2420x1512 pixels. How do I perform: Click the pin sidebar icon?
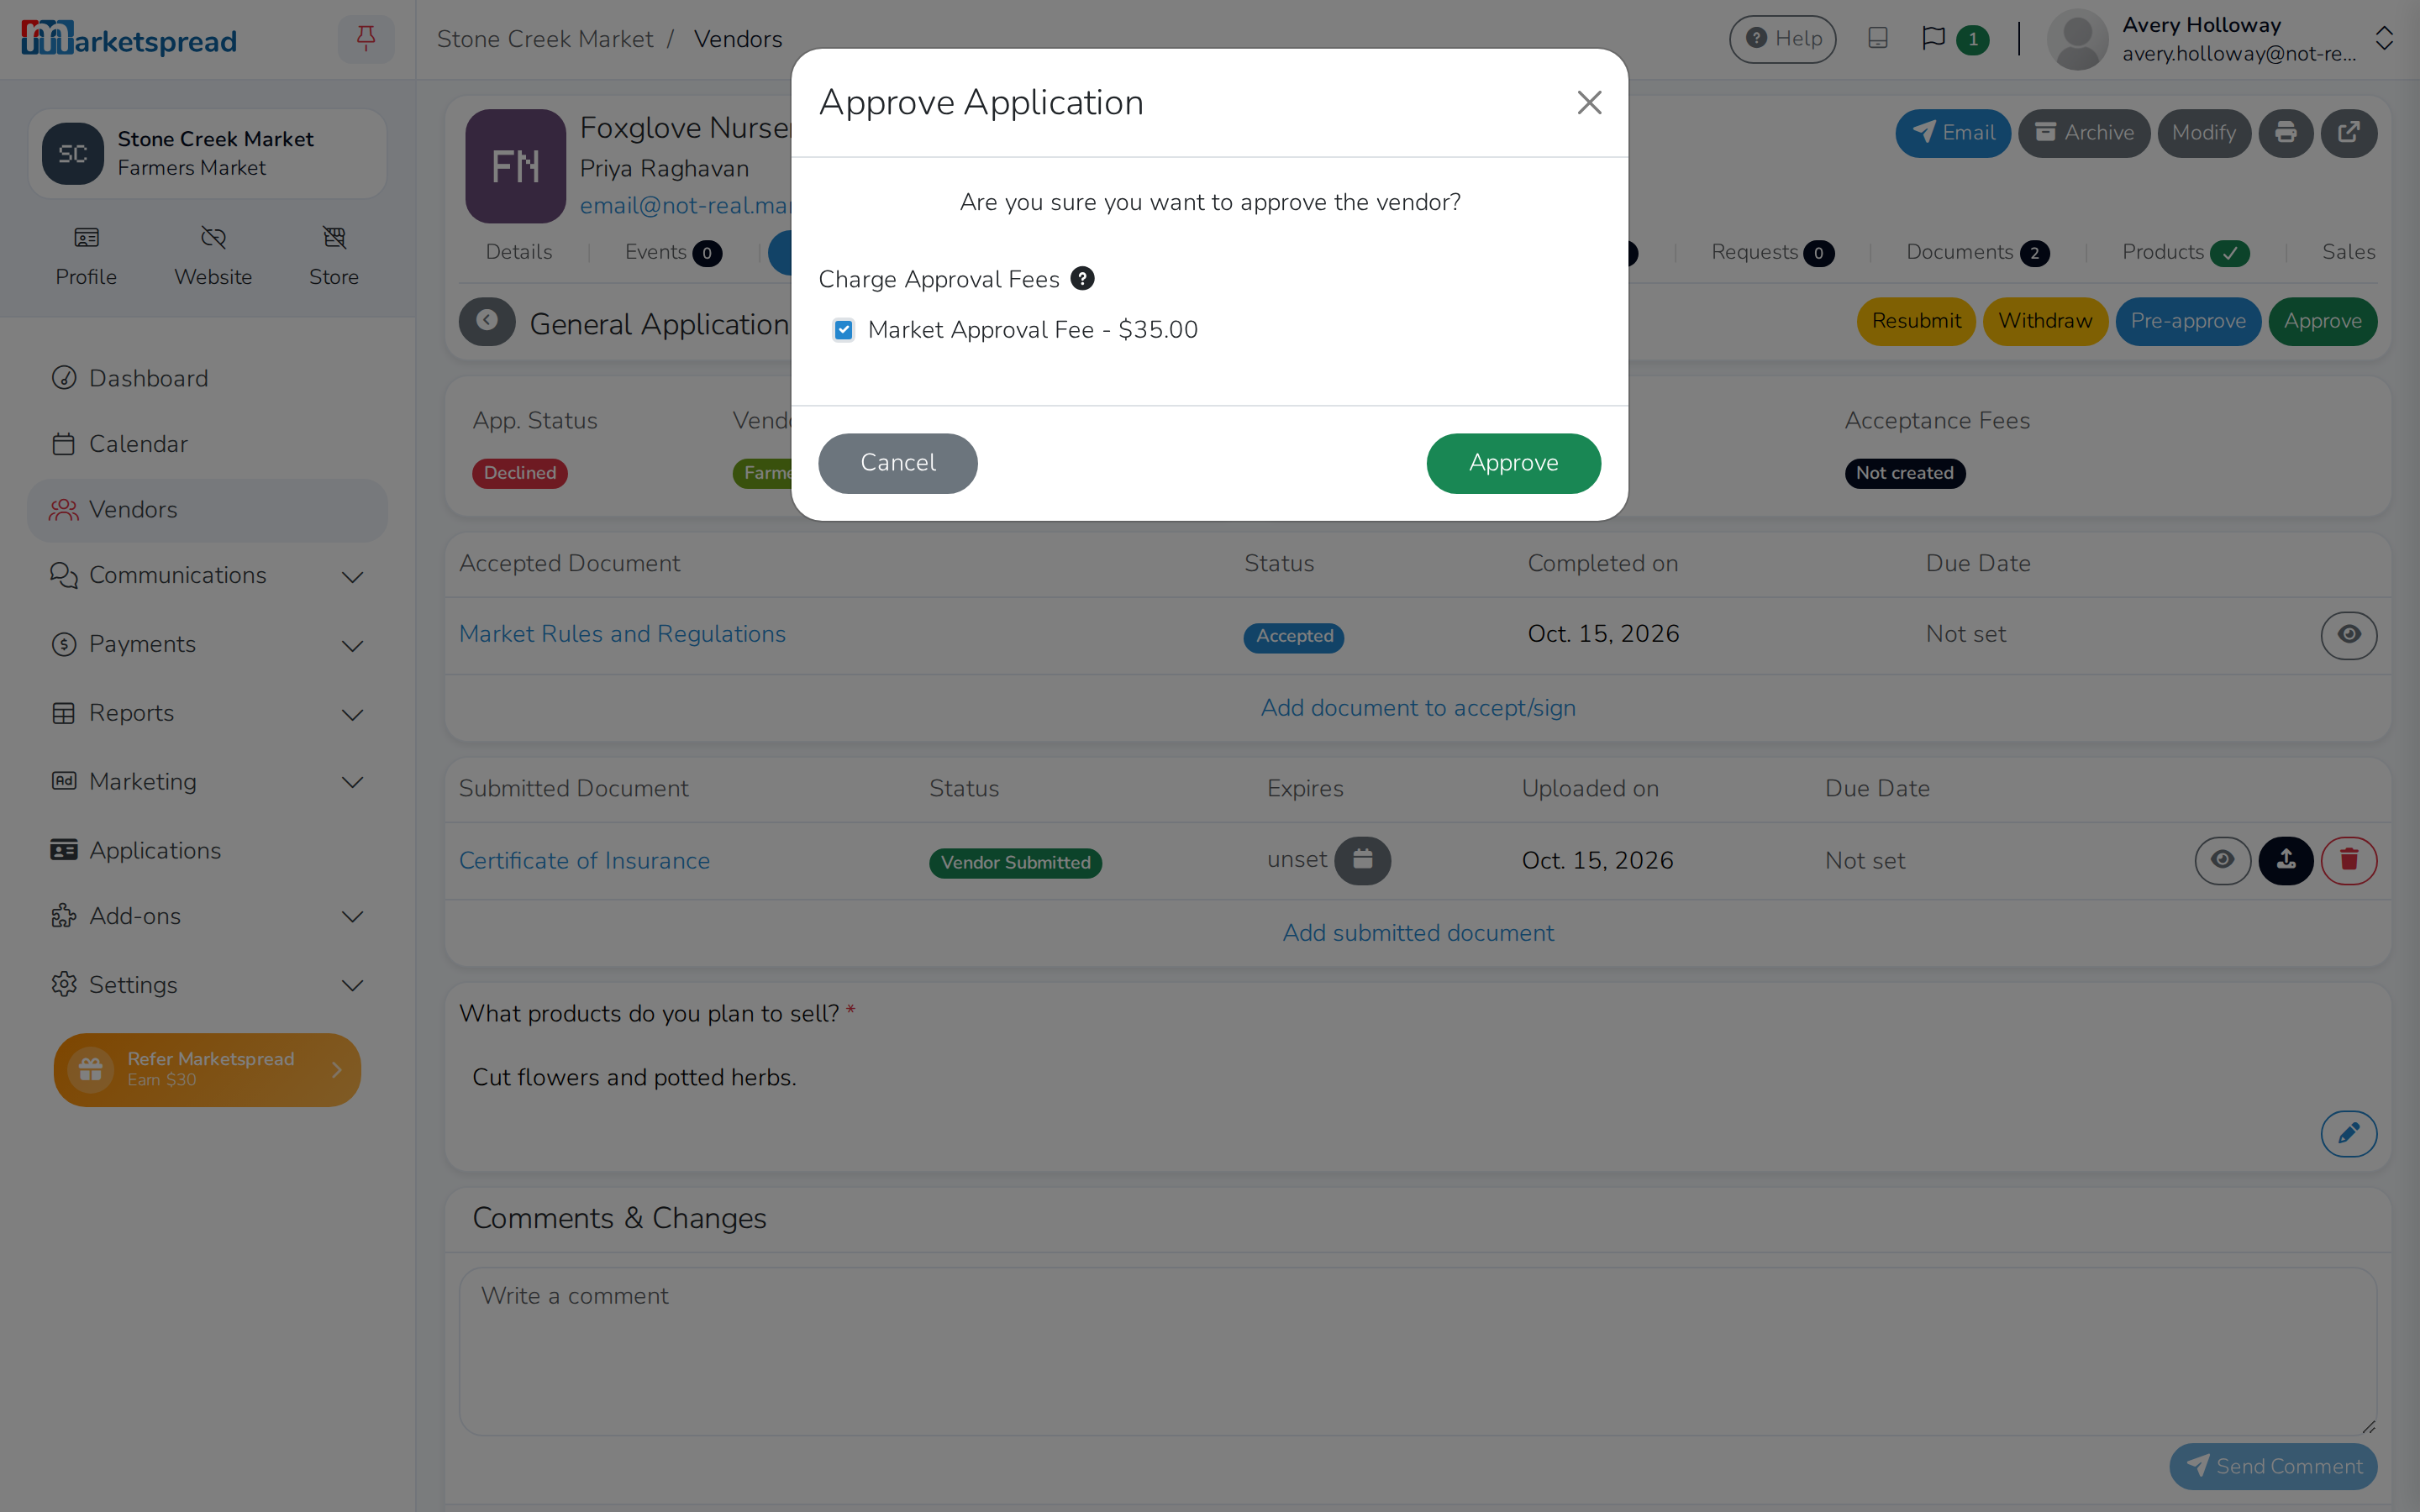(366, 39)
